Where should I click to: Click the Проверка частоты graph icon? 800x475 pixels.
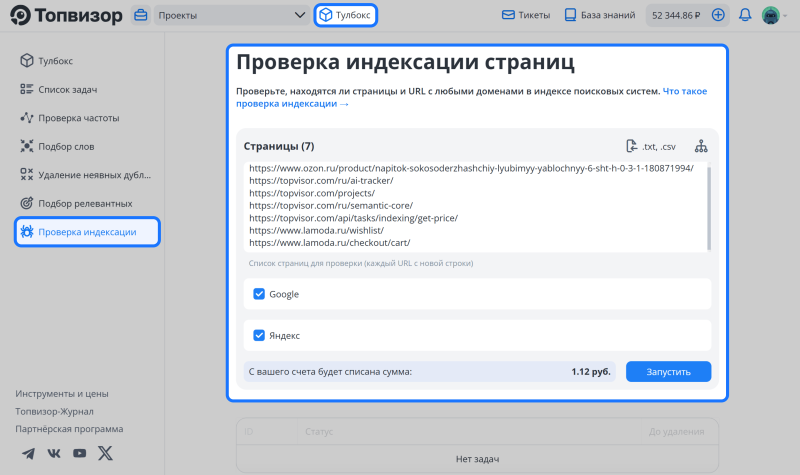click(x=27, y=118)
